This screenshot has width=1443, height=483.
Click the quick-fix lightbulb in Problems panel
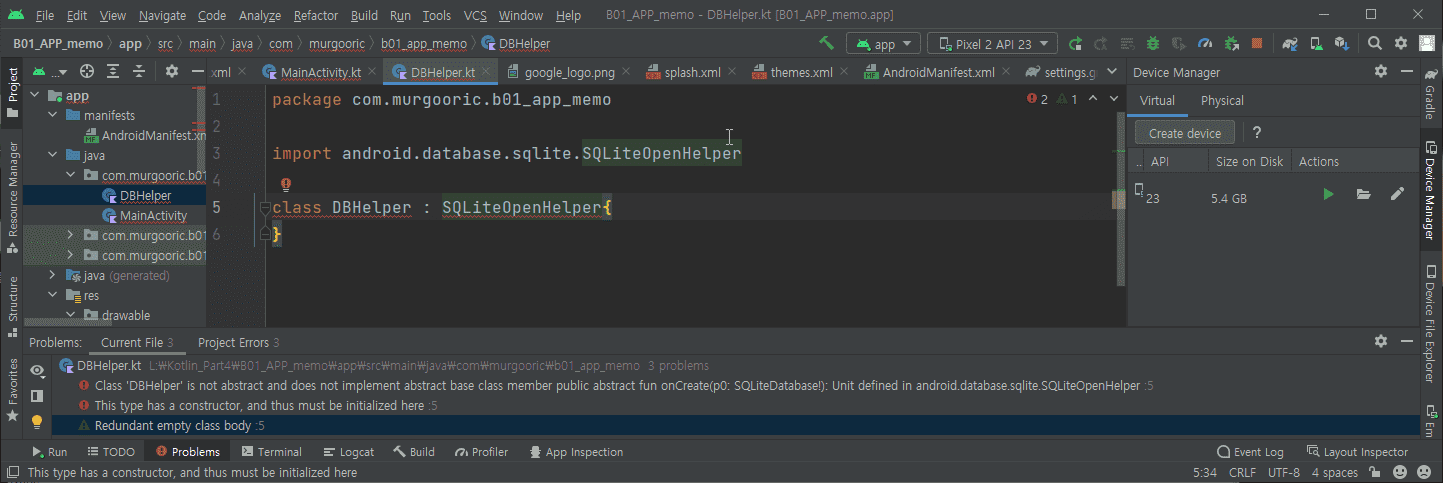coord(37,422)
